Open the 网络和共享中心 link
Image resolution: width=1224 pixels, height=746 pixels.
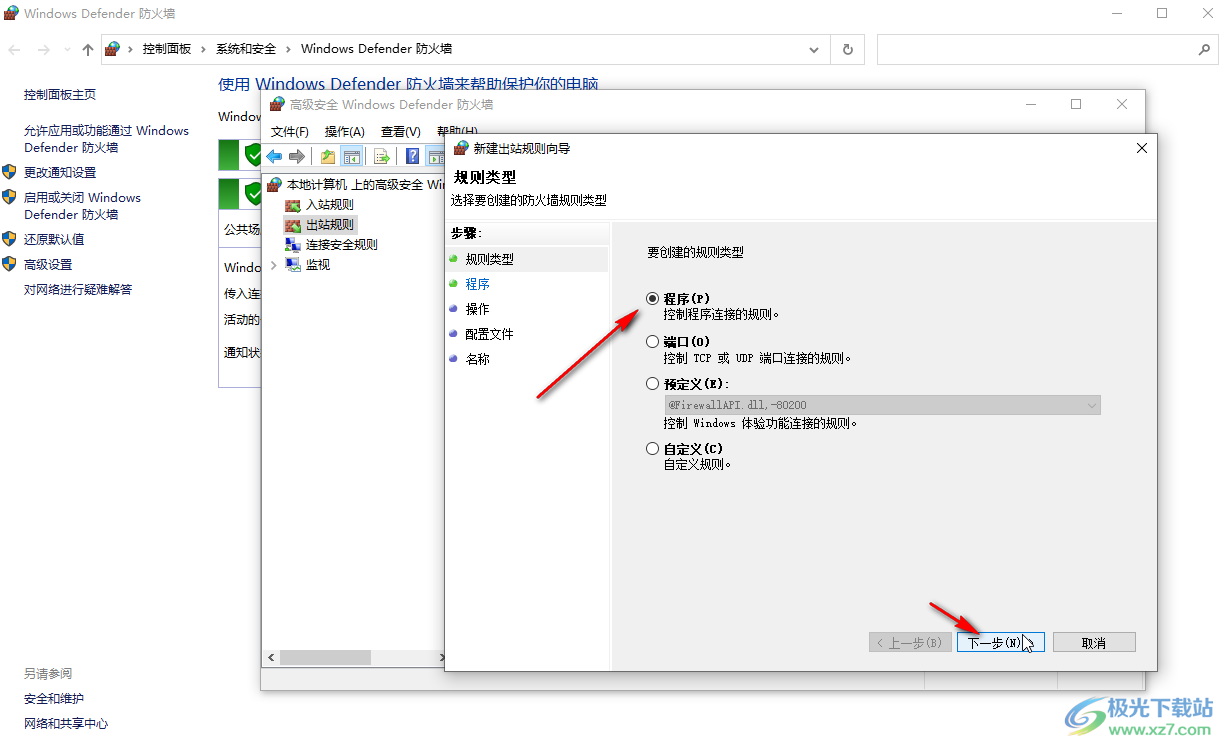(66, 724)
